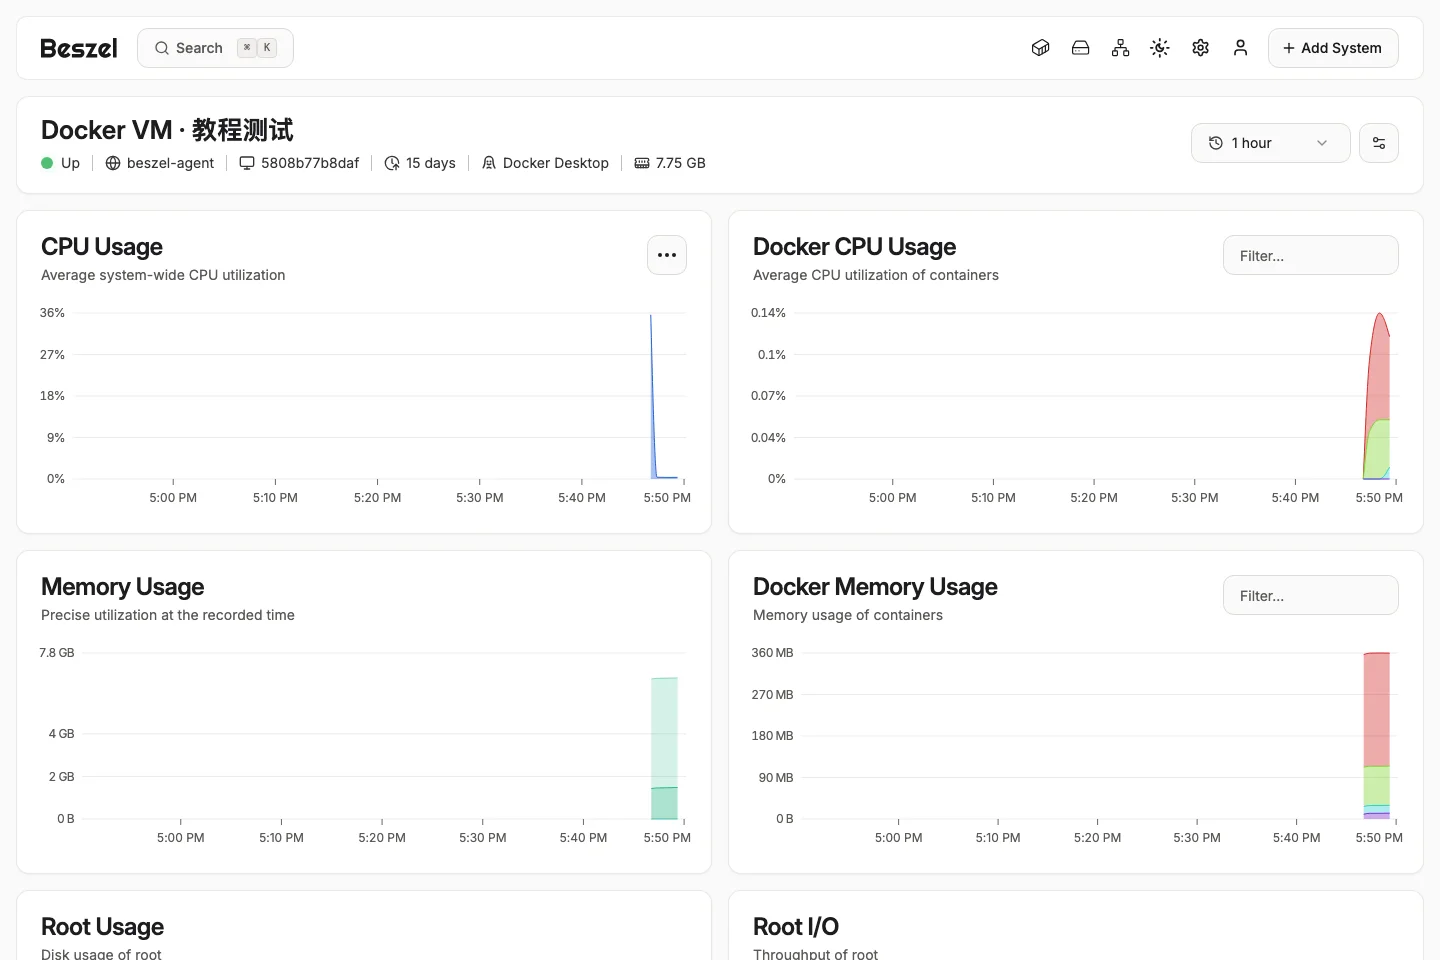Open the CPU Usage three-dot menu

[667, 255]
